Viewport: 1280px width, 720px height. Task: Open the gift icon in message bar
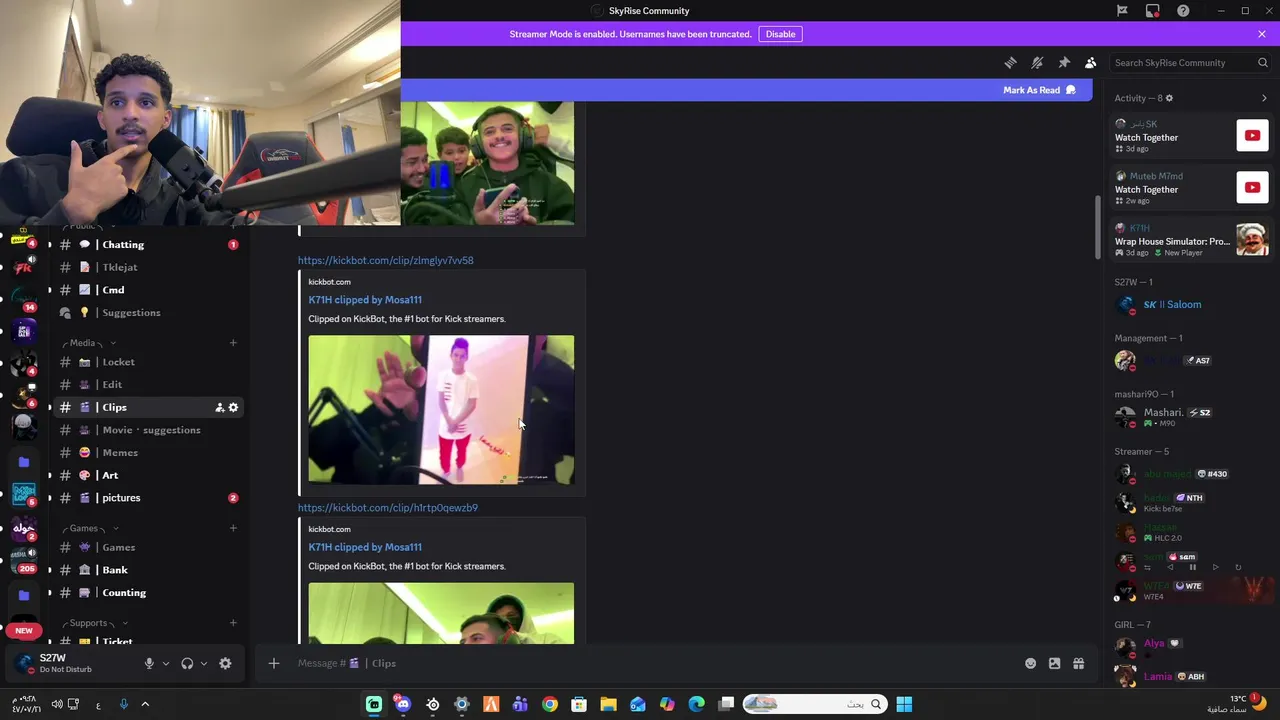tap(1078, 663)
